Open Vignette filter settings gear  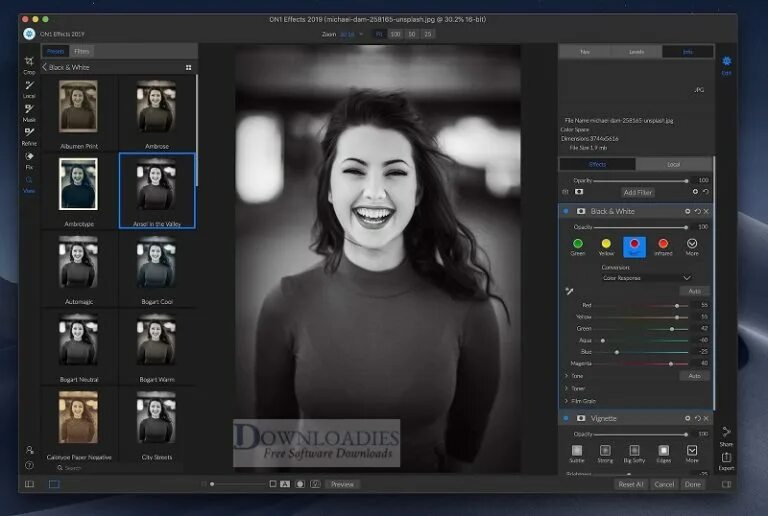pyautogui.click(x=688, y=419)
